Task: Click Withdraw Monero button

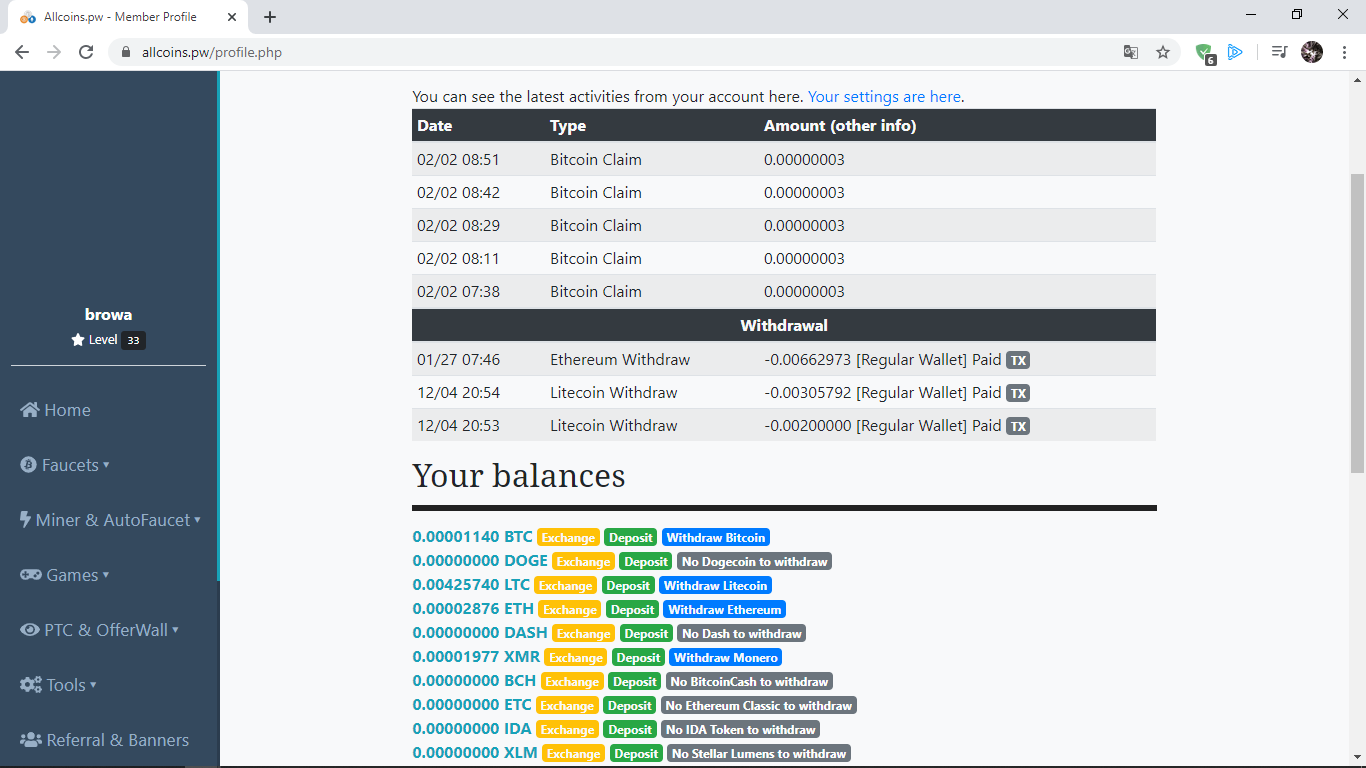Action: [x=725, y=658]
